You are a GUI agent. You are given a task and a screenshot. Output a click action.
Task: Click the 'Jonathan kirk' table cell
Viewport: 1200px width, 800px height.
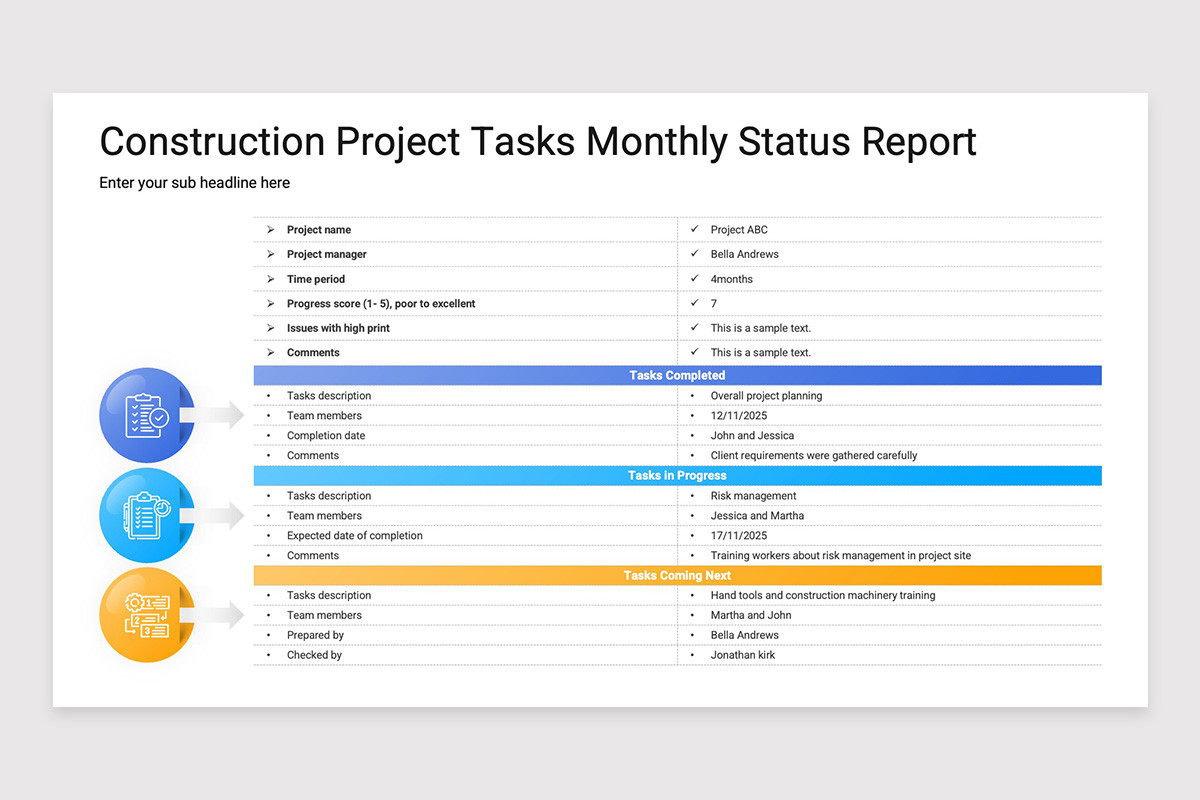890,655
